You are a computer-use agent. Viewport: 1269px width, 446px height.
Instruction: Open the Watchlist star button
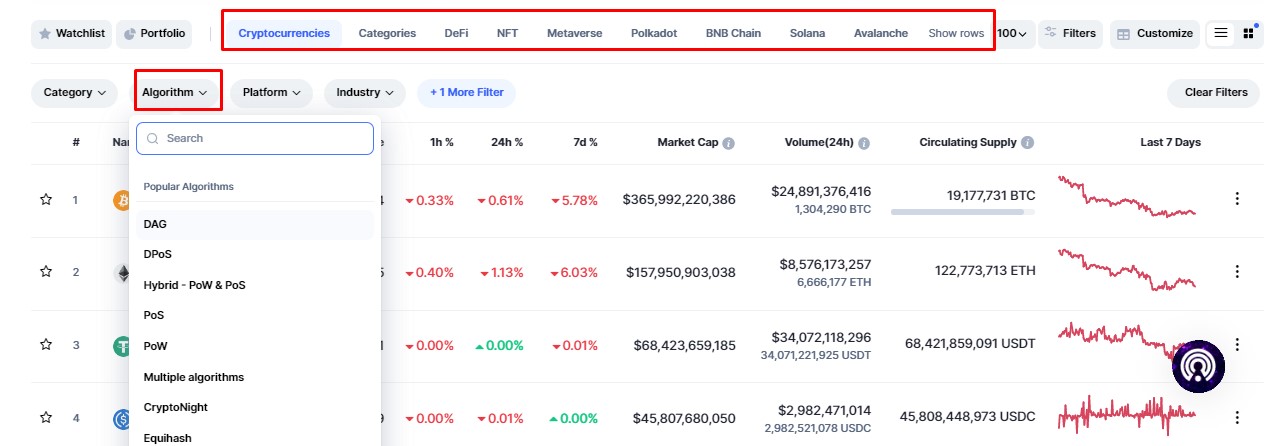coord(71,34)
